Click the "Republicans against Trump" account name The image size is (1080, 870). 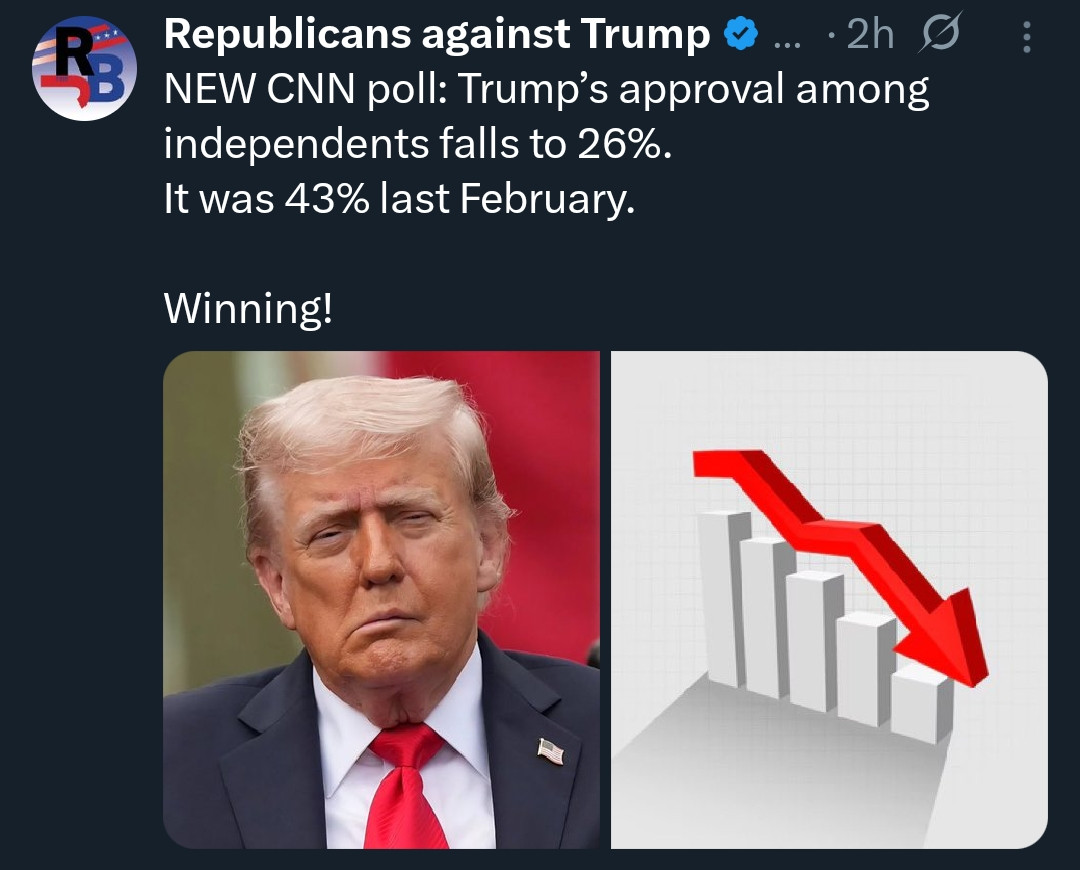tap(437, 36)
